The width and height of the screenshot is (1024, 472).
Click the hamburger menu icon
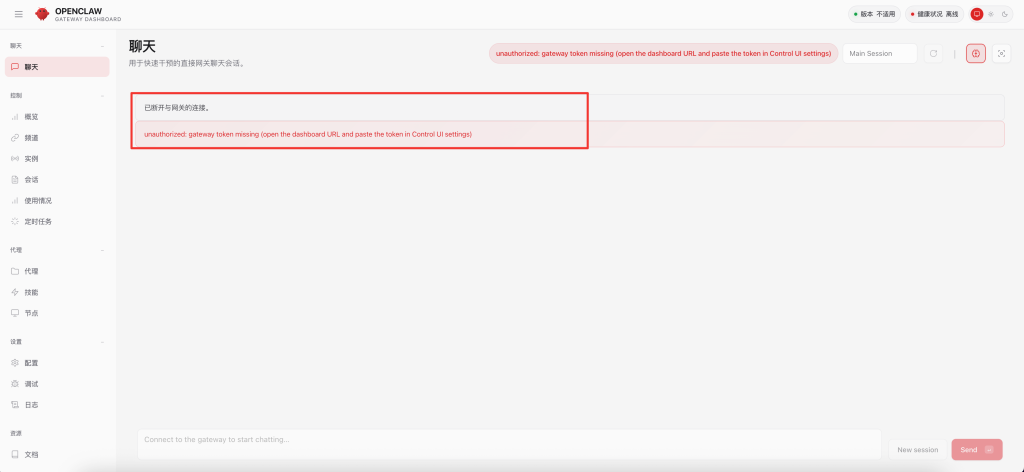pyautogui.click(x=18, y=14)
